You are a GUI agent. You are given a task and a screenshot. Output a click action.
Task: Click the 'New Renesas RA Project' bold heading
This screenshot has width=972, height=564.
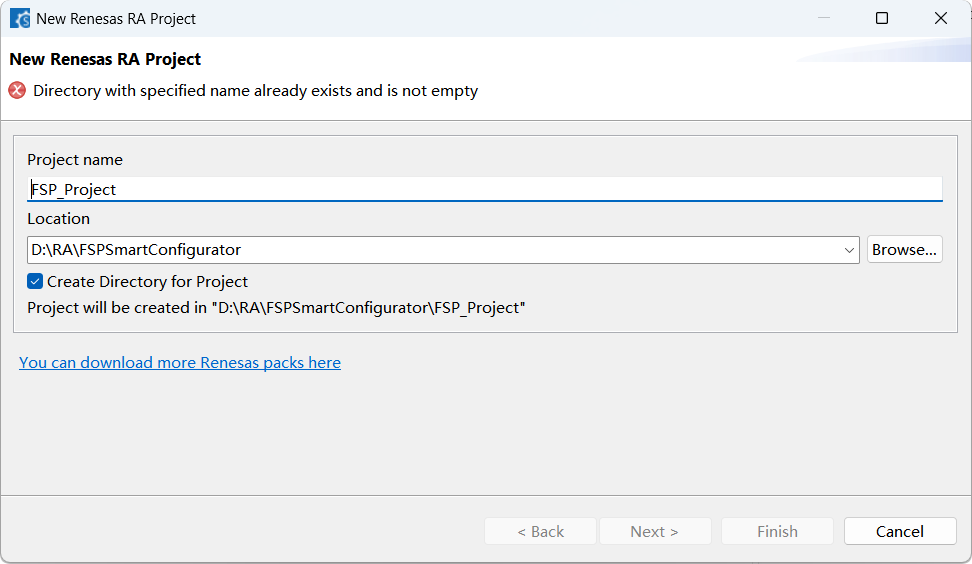coord(105,59)
